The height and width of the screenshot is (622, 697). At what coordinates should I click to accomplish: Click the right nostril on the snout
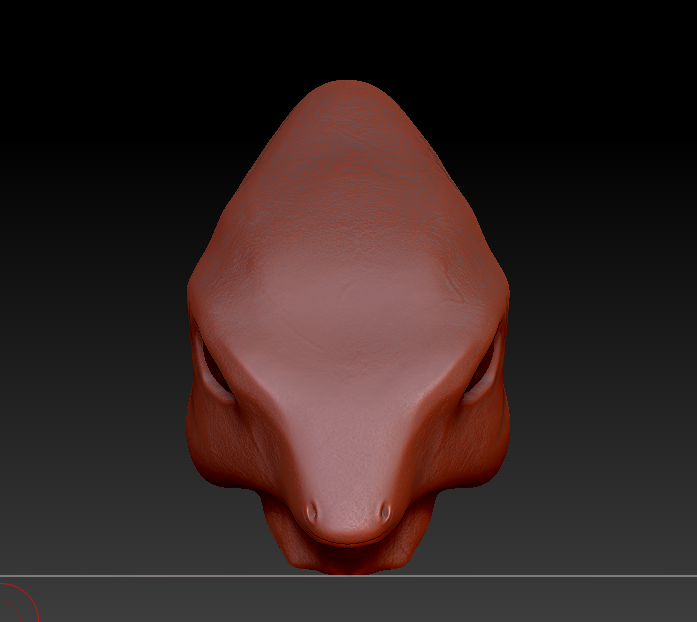[x=385, y=513]
